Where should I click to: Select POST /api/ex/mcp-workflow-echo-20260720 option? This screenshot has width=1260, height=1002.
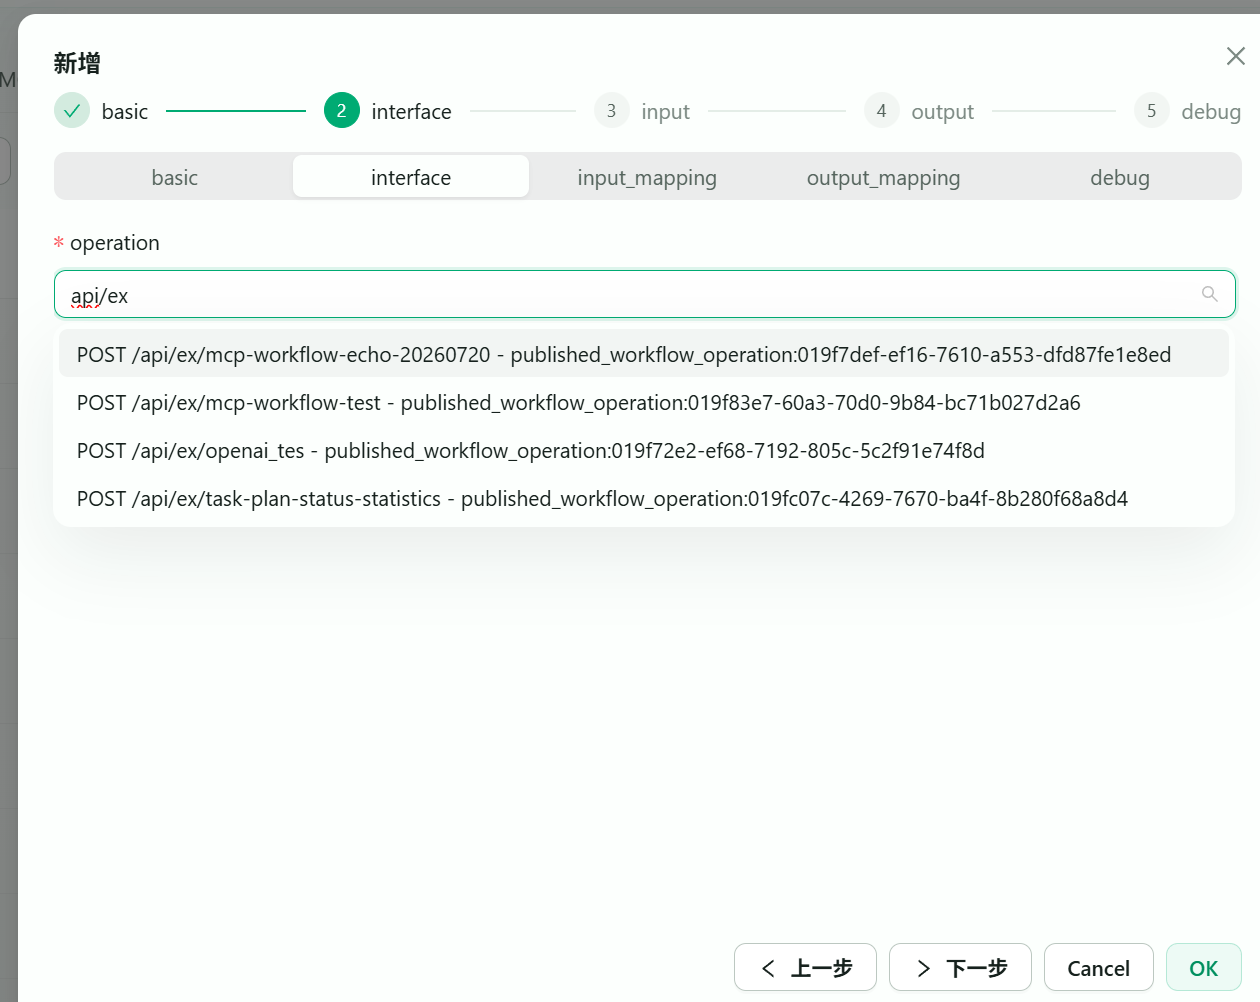tap(644, 354)
